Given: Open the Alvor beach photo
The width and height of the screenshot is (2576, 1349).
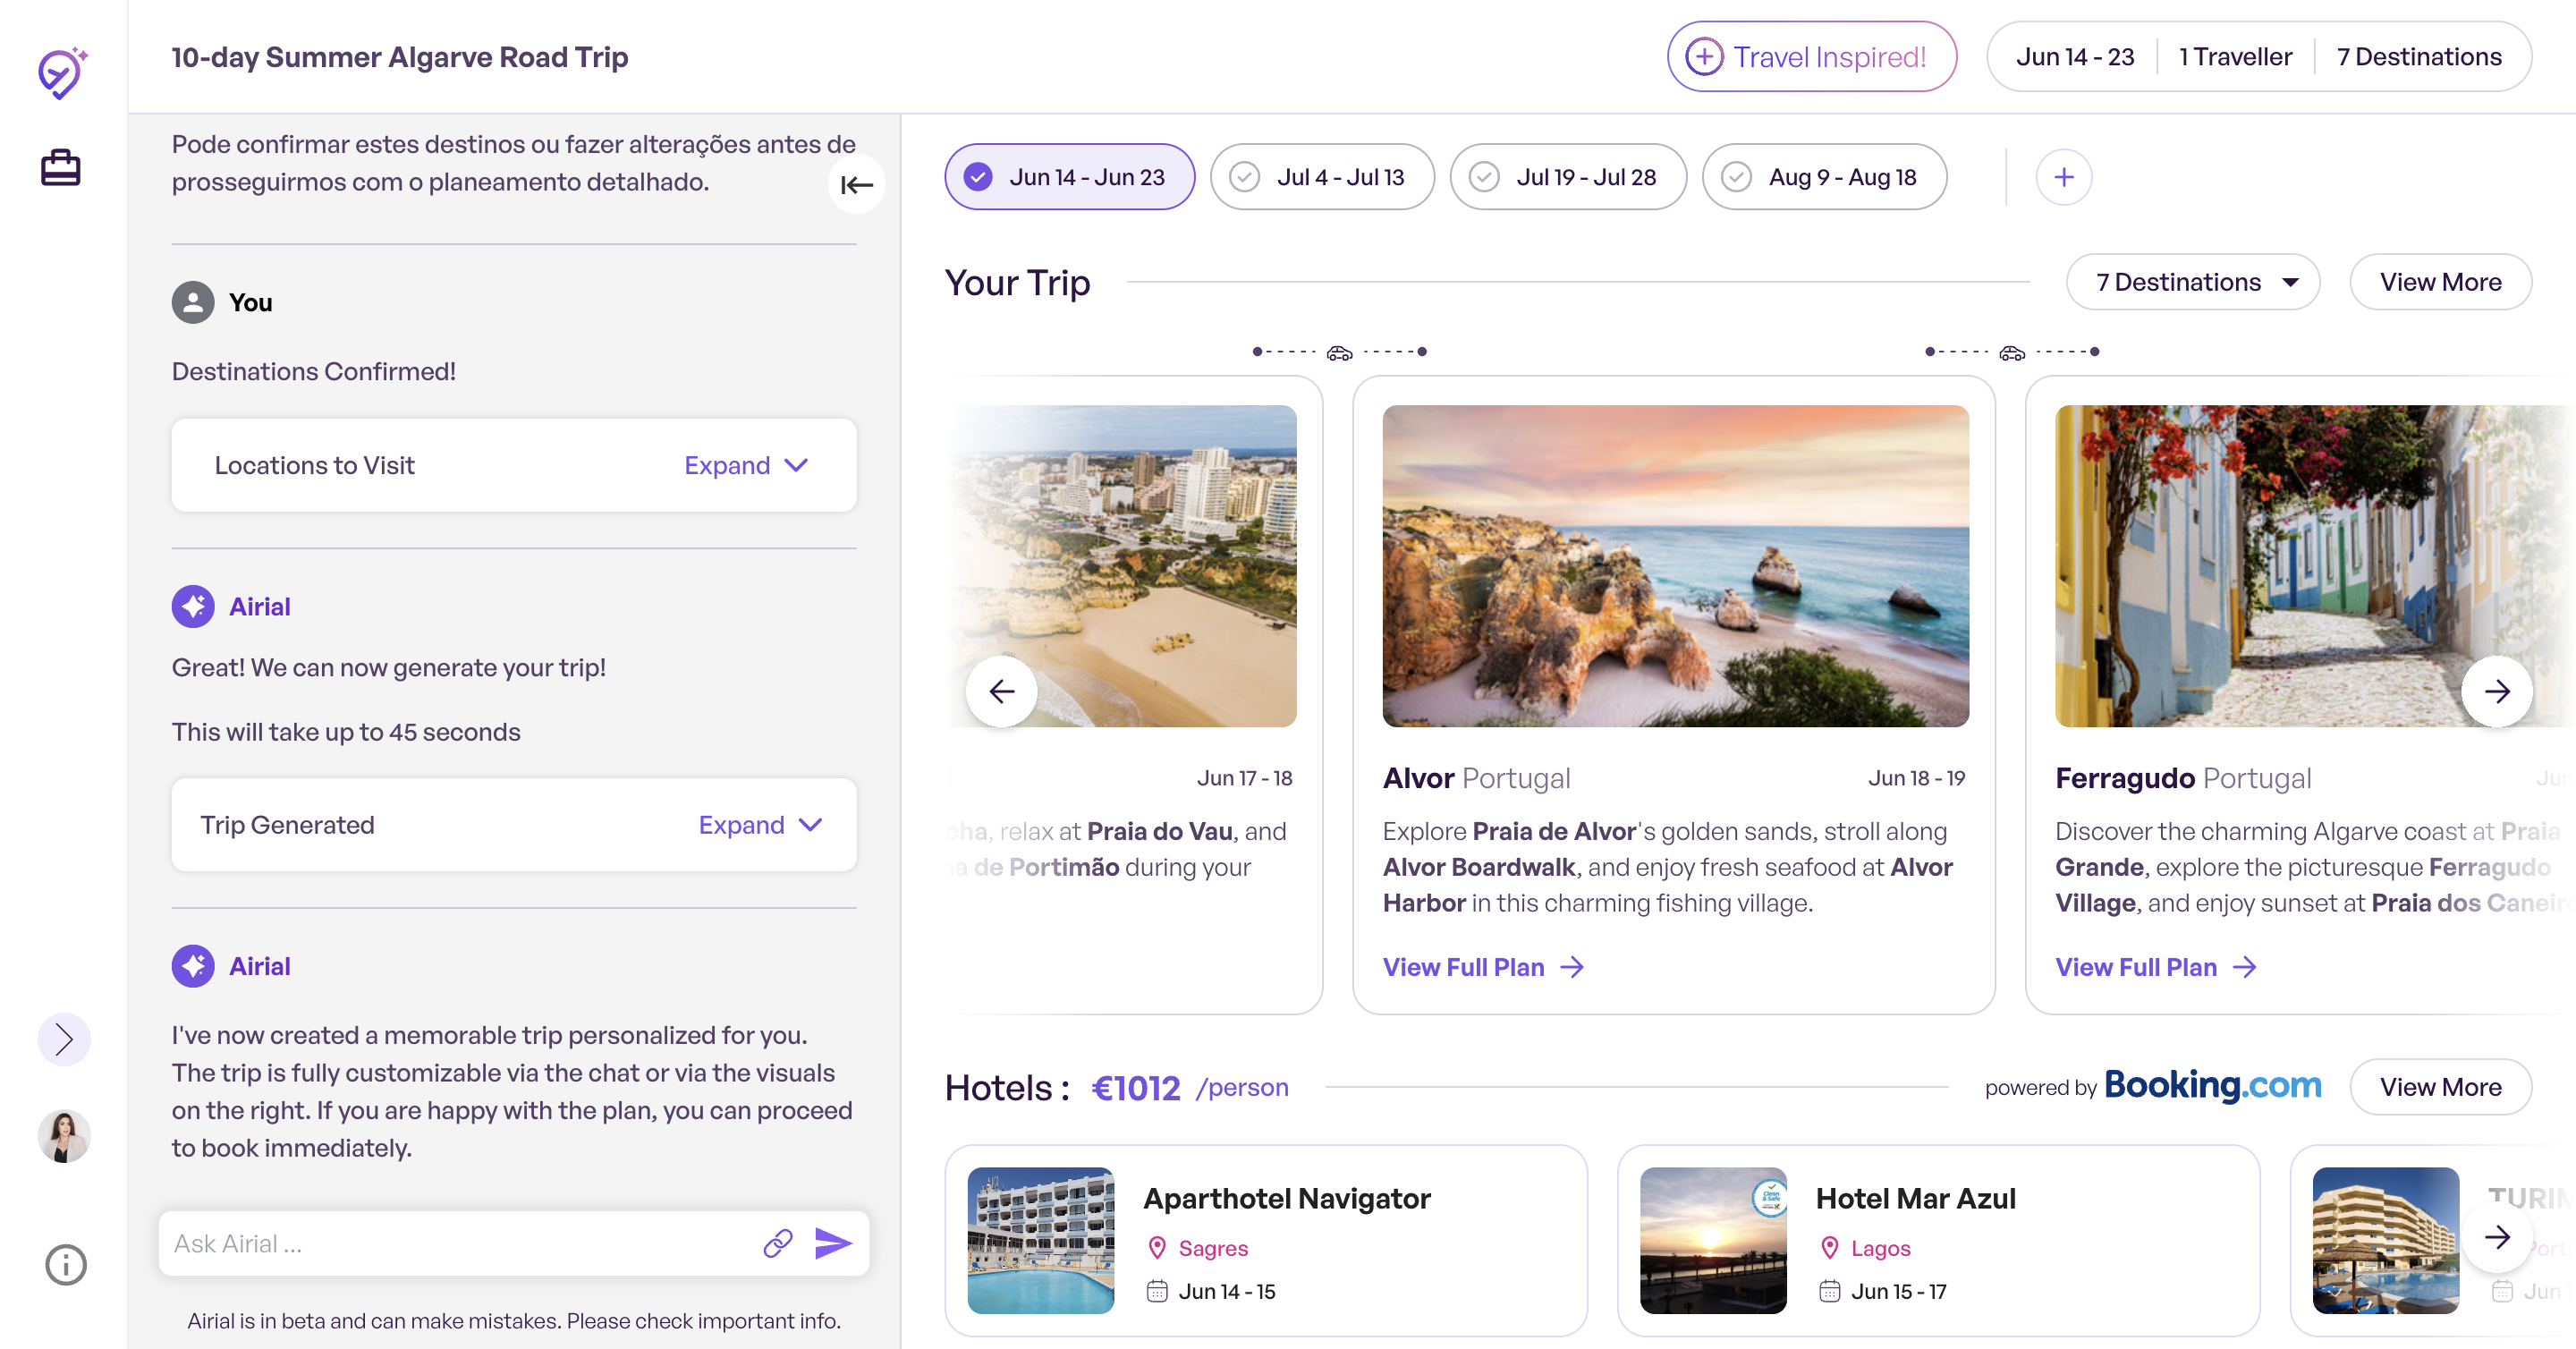Looking at the screenshot, I should 1676,566.
